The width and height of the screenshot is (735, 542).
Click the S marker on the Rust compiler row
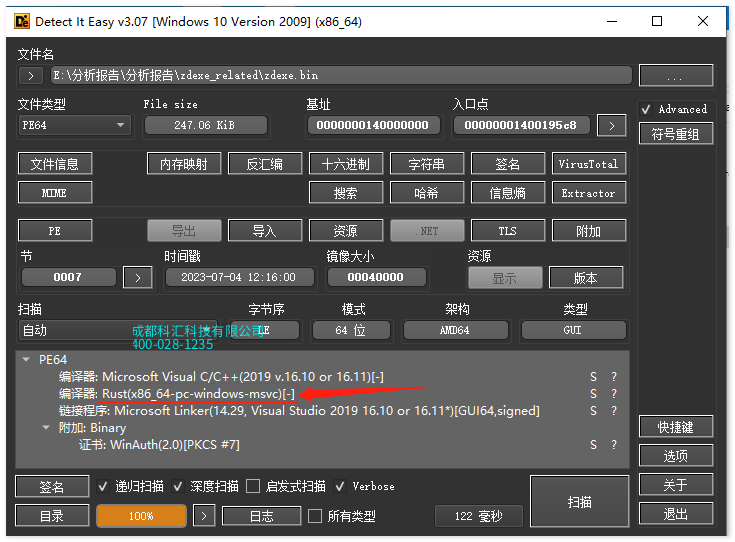pyautogui.click(x=593, y=394)
